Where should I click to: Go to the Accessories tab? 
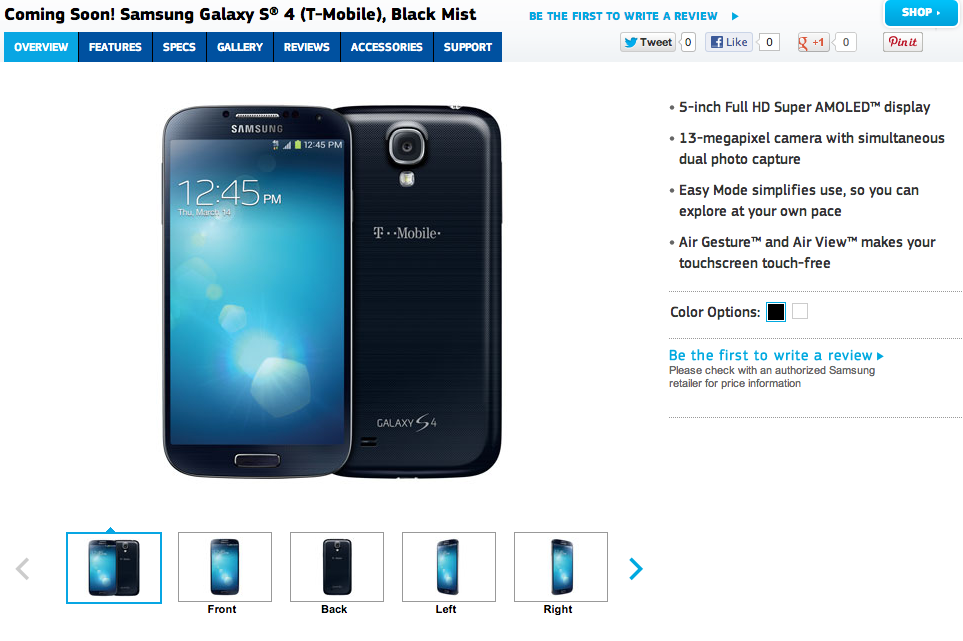[387, 47]
